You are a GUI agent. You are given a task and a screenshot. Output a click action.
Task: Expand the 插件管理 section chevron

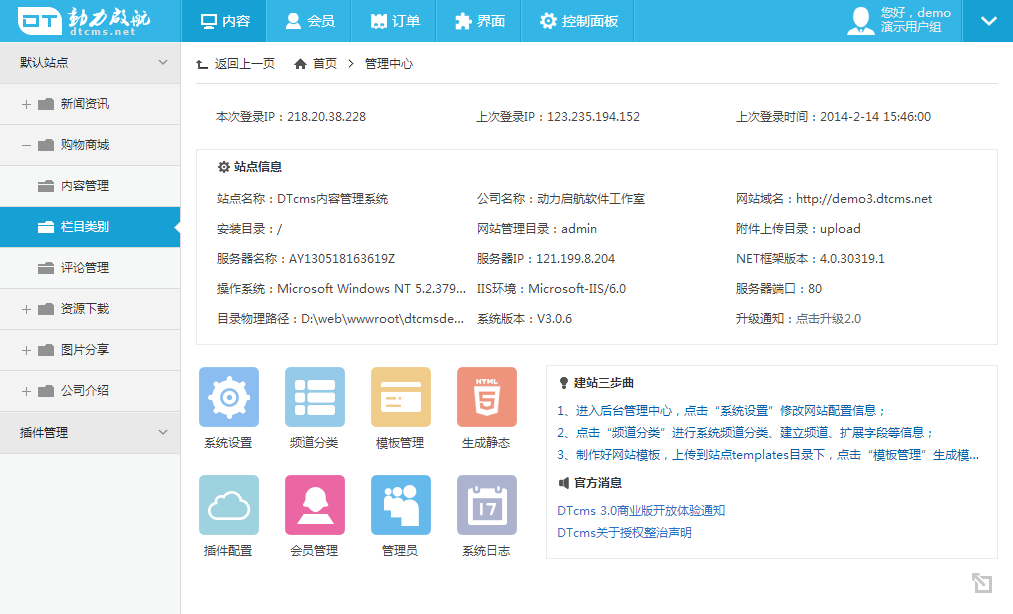click(x=163, y=432)
